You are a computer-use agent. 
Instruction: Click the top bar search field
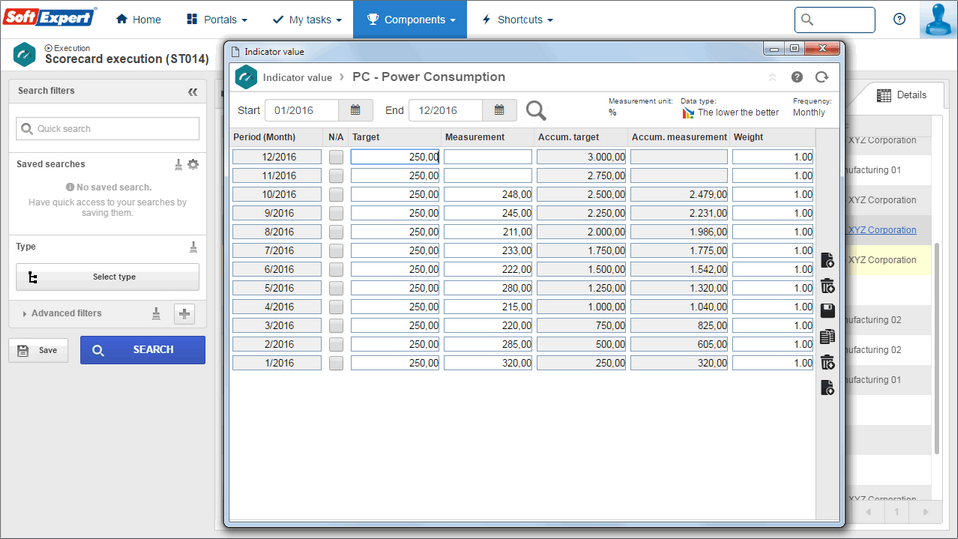pyautogui.click(x=835, y=20)
